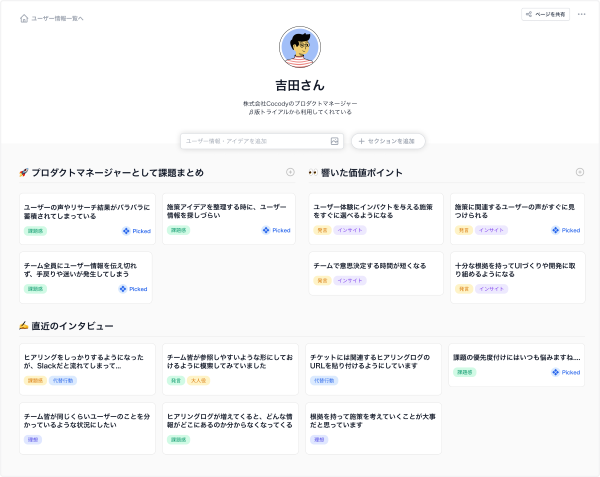Click yellow tag on チームで意思決定する card

(x=322, y=280)
